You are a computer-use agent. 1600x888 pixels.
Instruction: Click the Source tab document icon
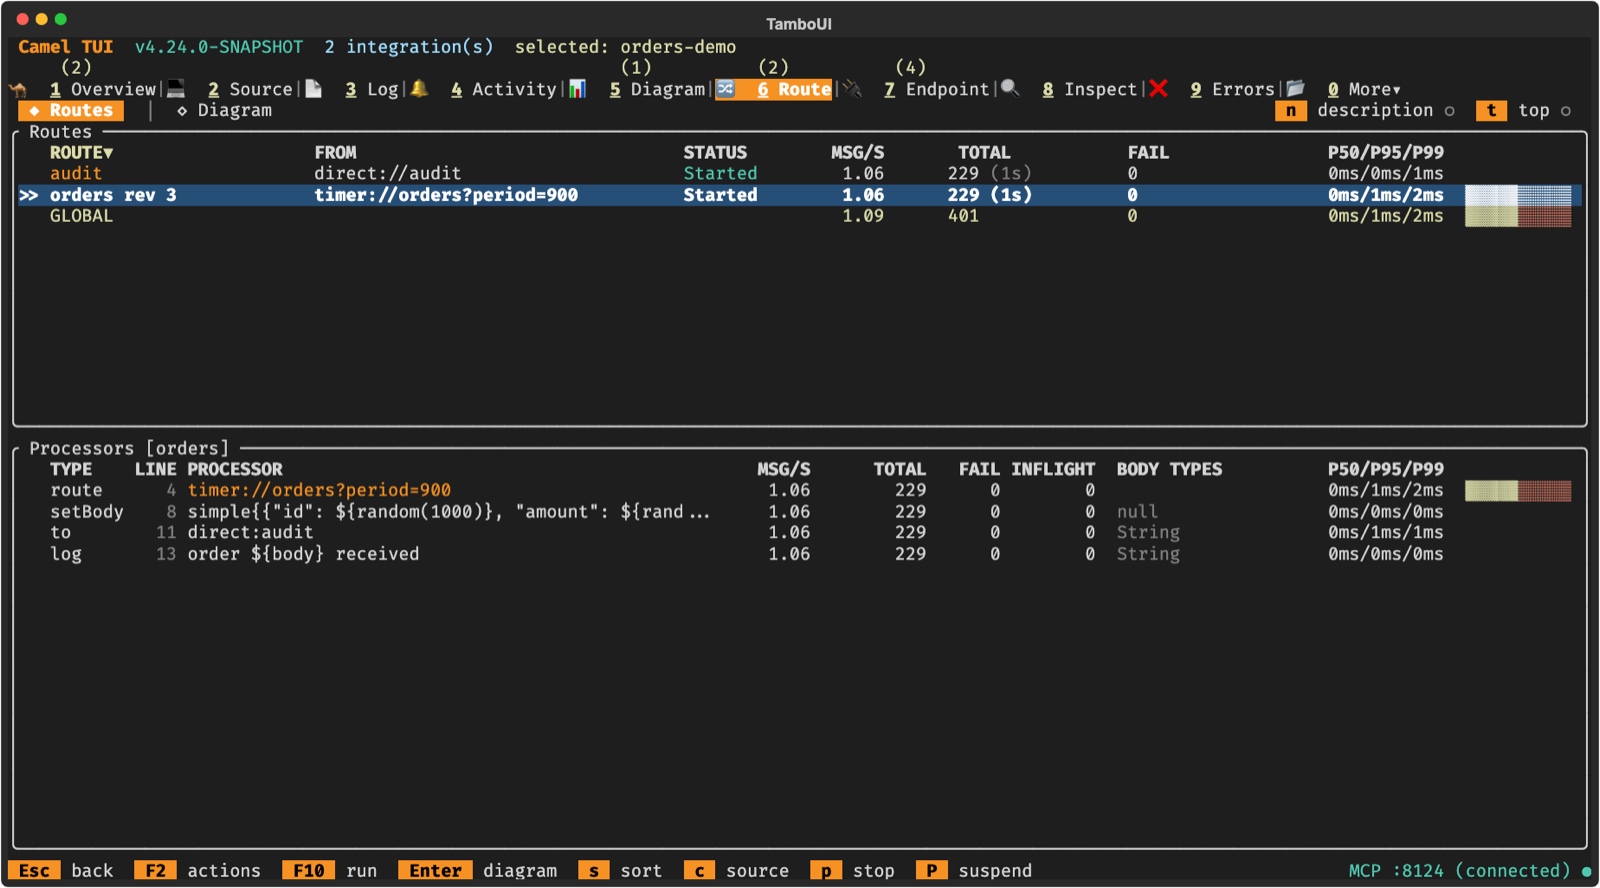(313, 89)
